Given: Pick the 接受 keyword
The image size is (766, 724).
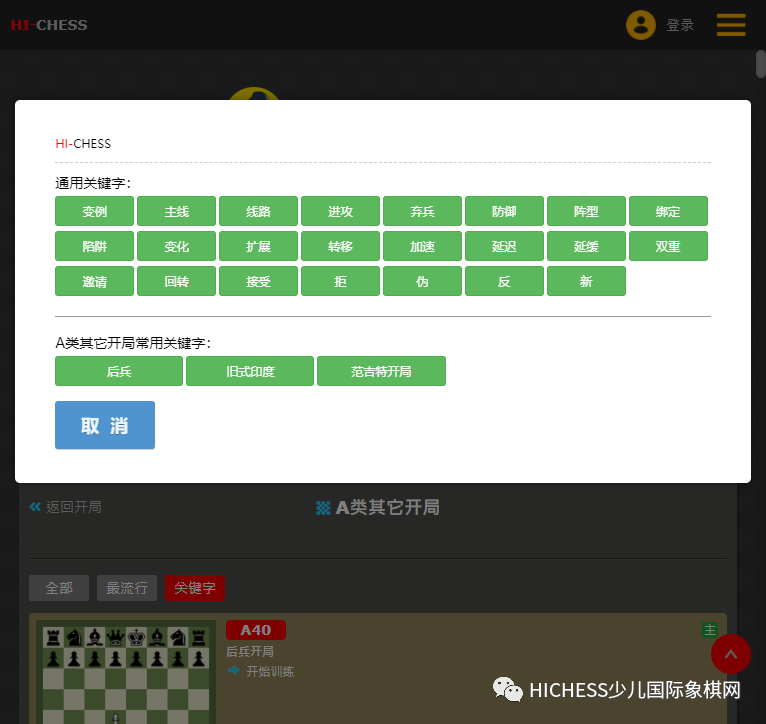Looking at the screenshot, I should (x=258, y=281).
